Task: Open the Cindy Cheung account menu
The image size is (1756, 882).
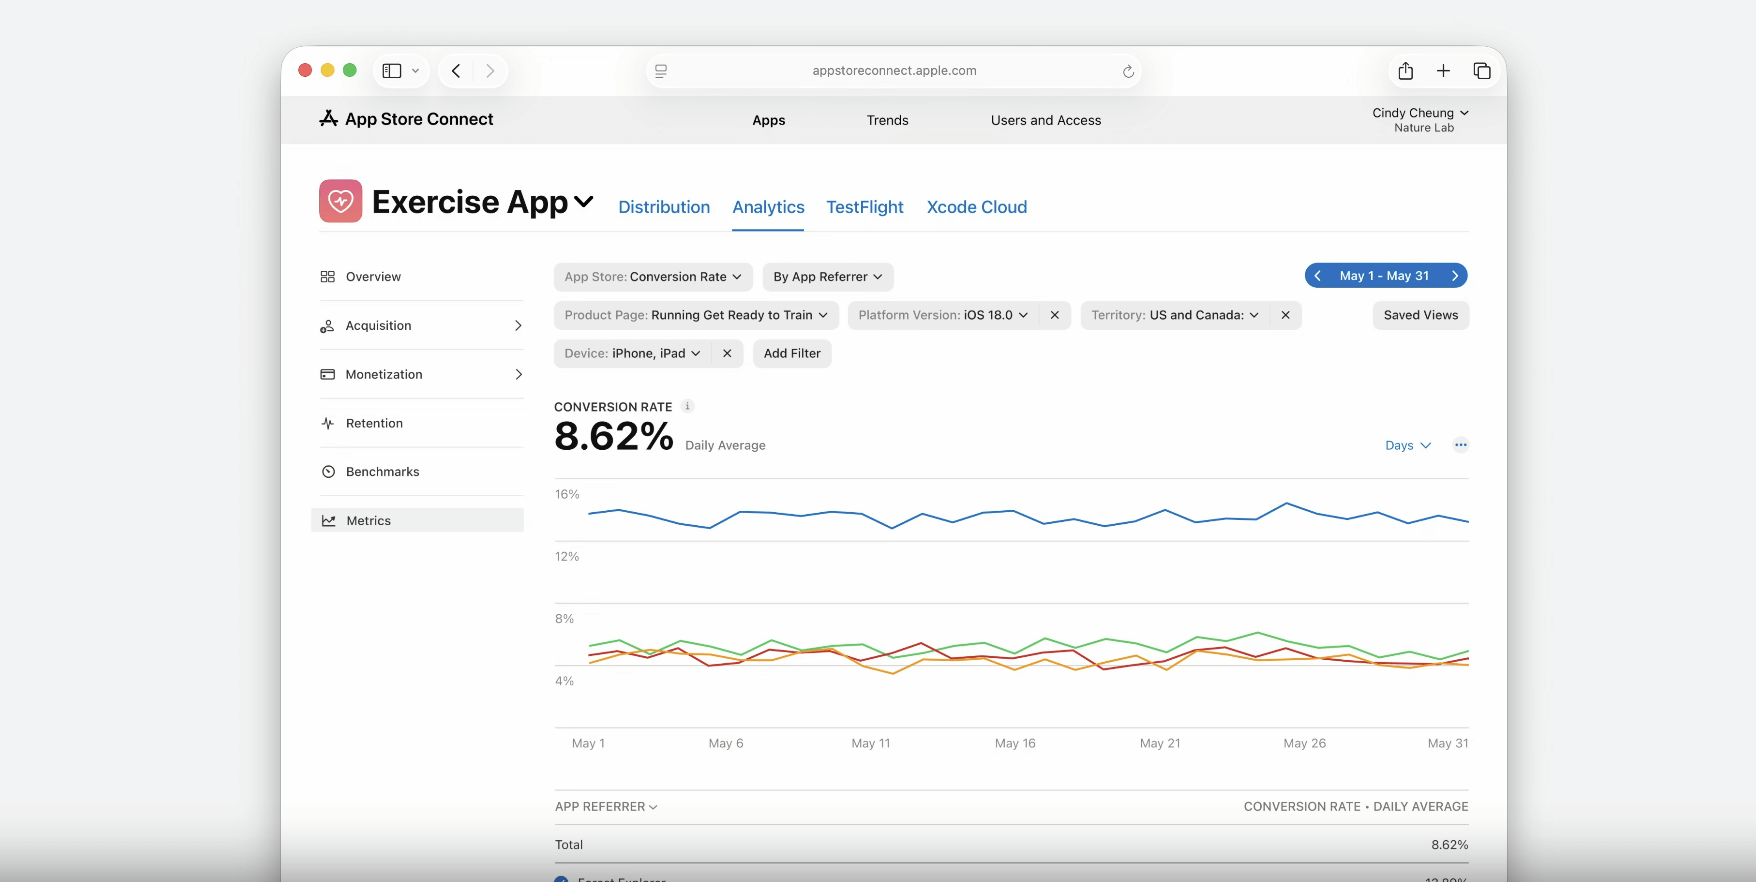Action: 1420,120
